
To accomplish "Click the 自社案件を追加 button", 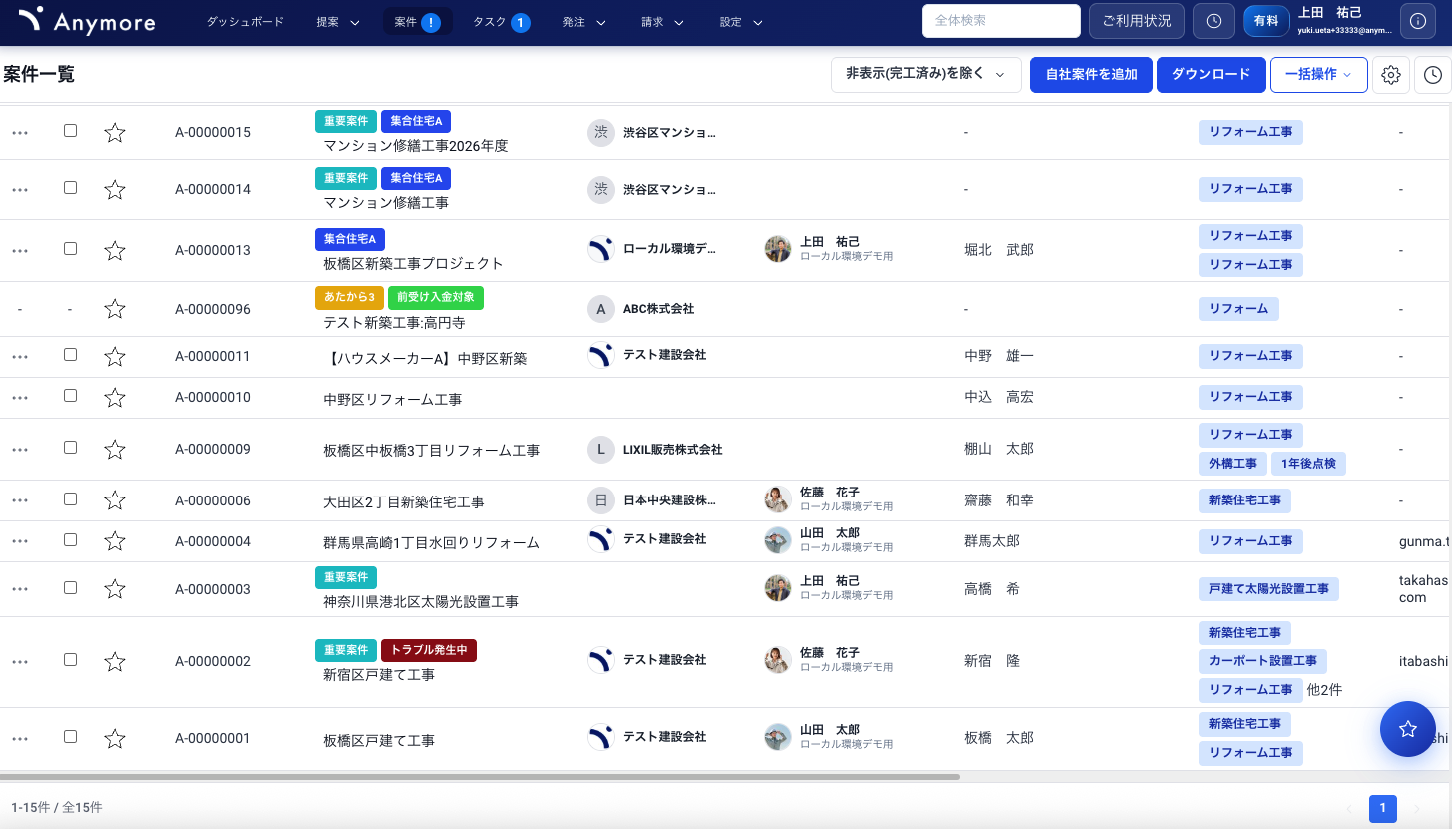I will (x=1090, y=74).
